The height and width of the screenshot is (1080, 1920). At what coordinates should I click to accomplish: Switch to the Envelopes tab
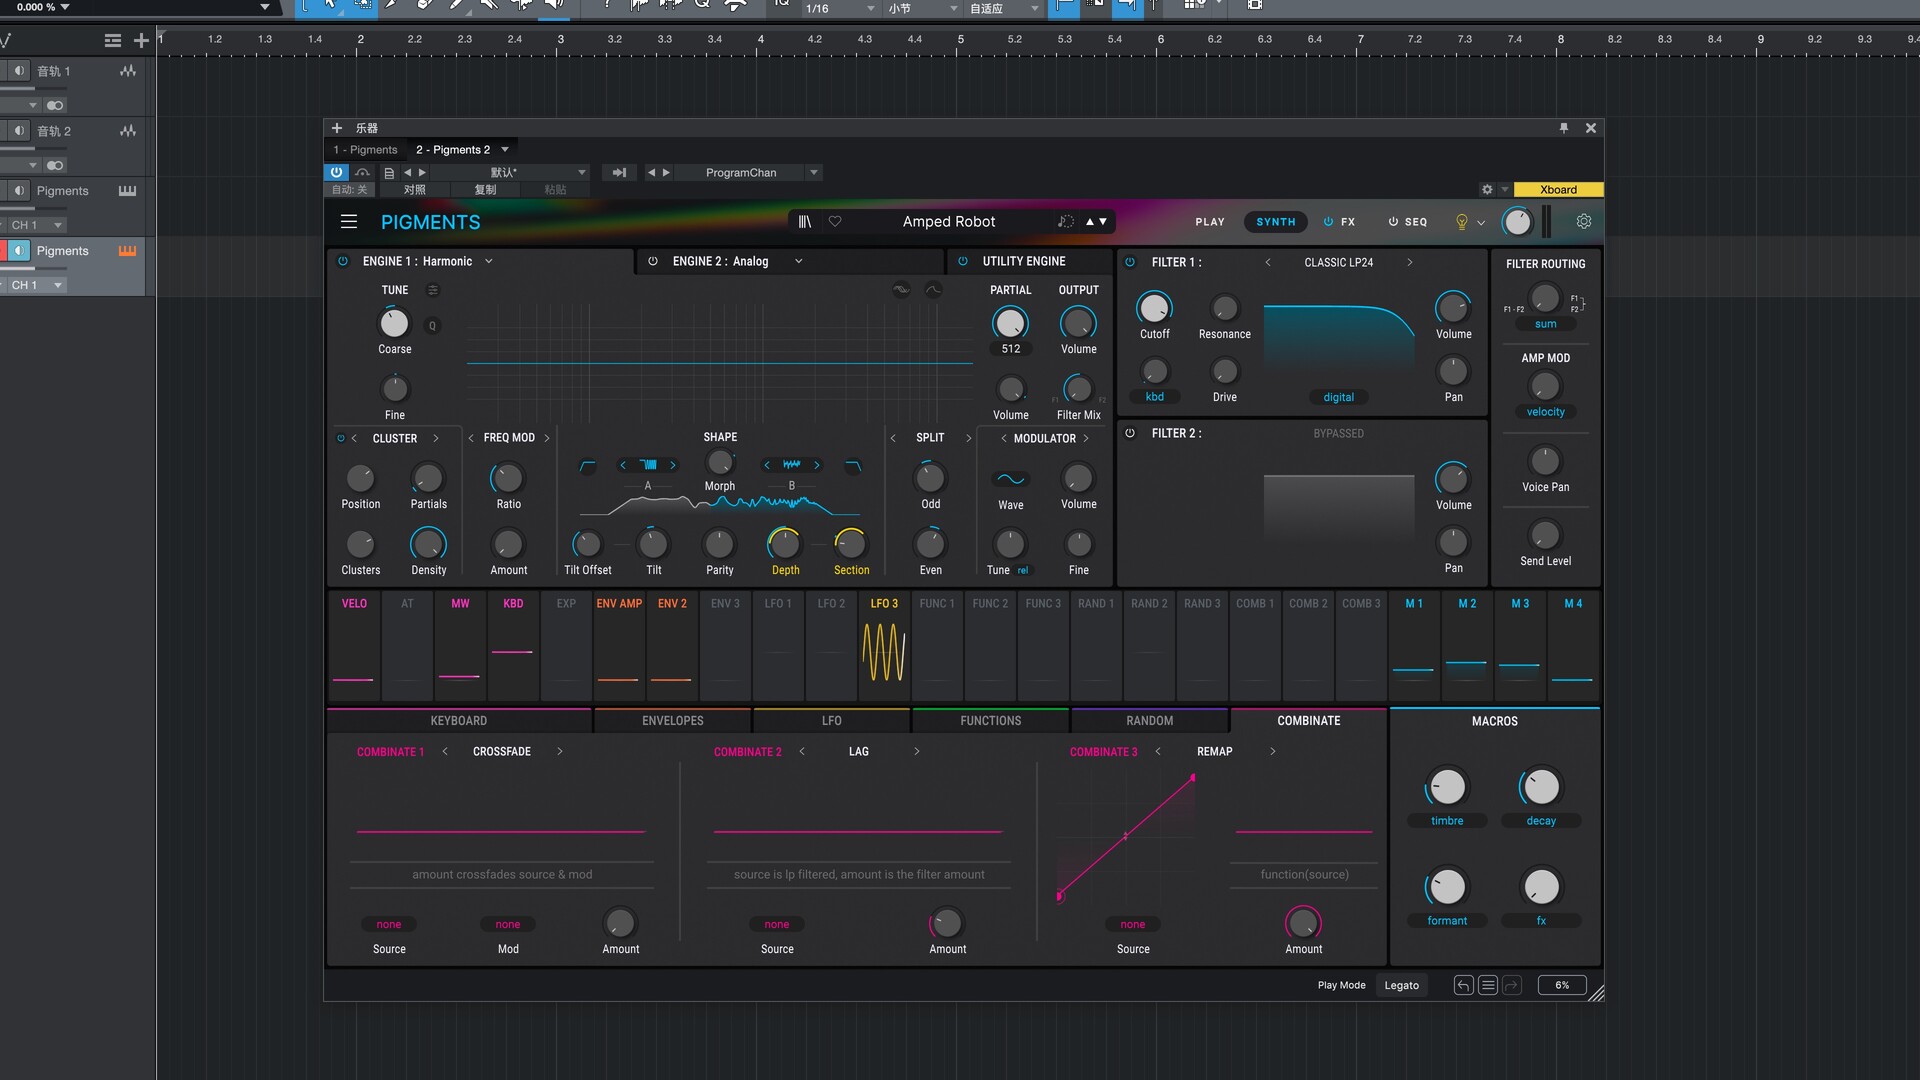pos(673,721)
